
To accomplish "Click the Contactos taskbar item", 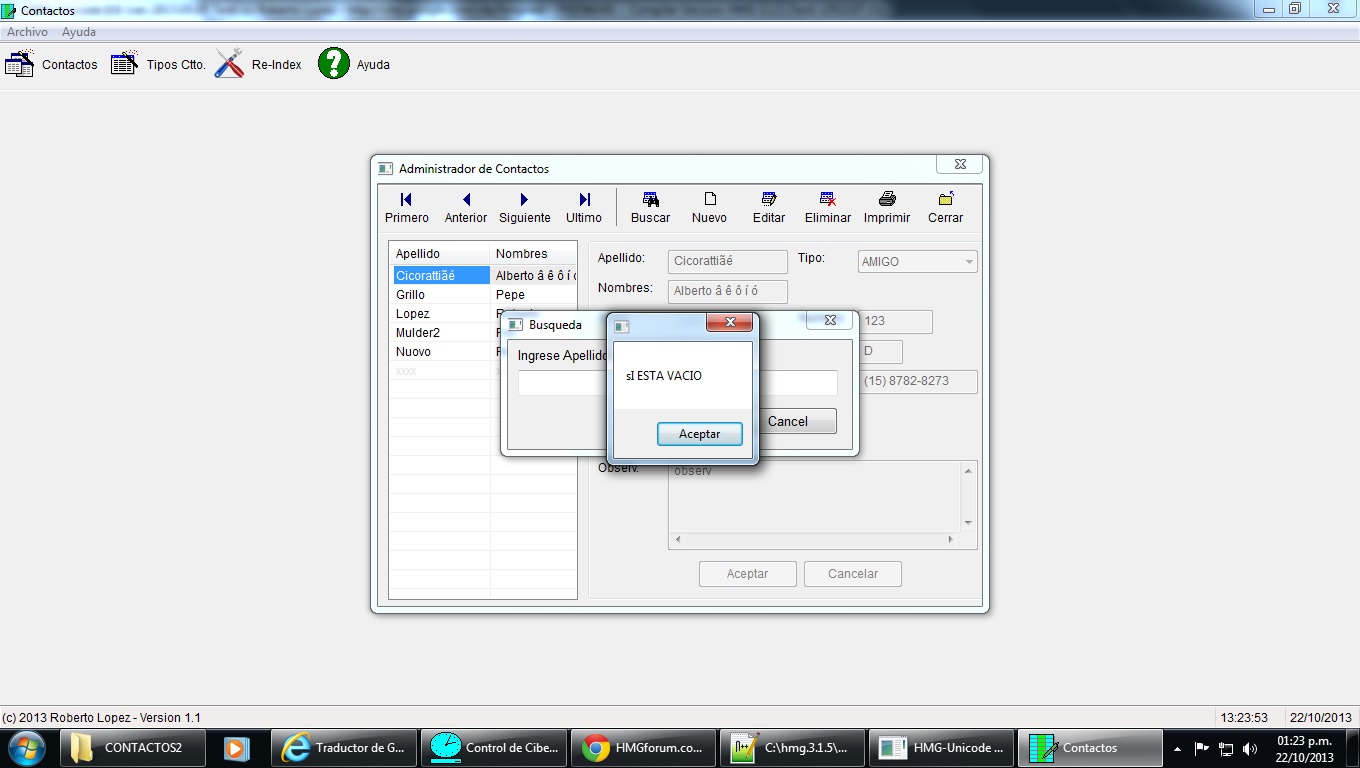I will 1091,747.
